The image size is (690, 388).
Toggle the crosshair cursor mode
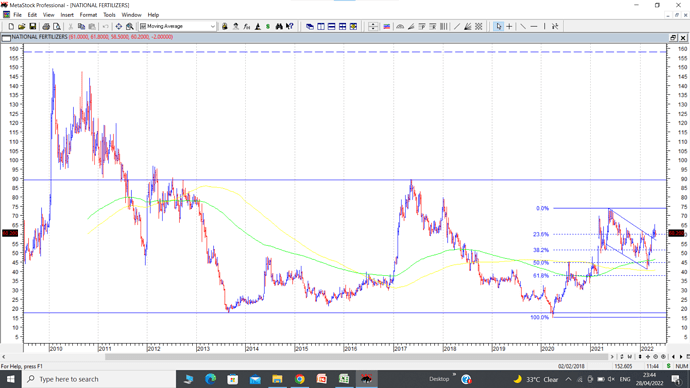tap(509, 26)
